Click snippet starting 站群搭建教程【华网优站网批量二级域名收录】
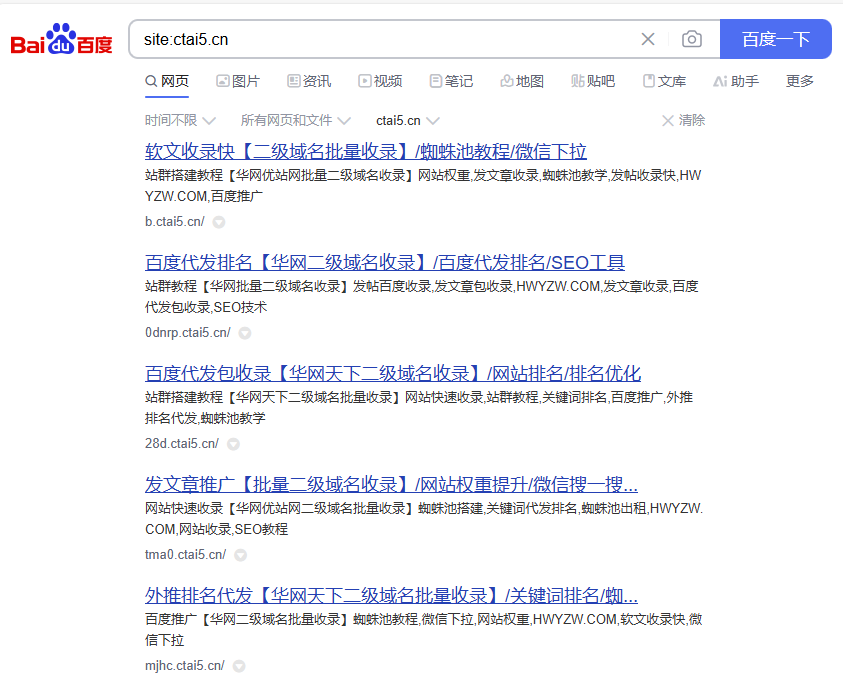843x694 pixels. coord(423,186)
